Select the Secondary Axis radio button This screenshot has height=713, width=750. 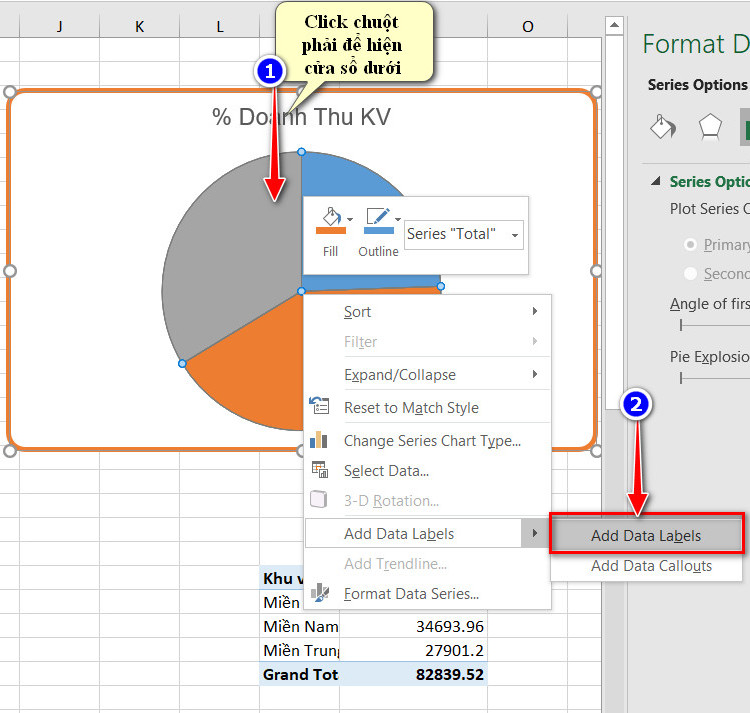pyautogui.click(x=690, y=274)
